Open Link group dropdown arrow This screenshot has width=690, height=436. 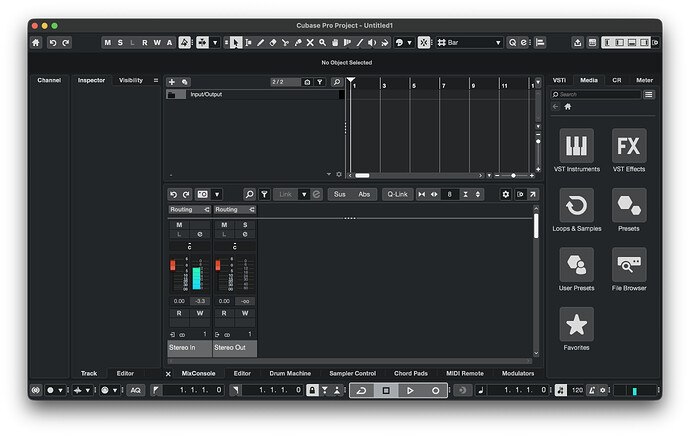pyautogui.click(x=304, y=194)
